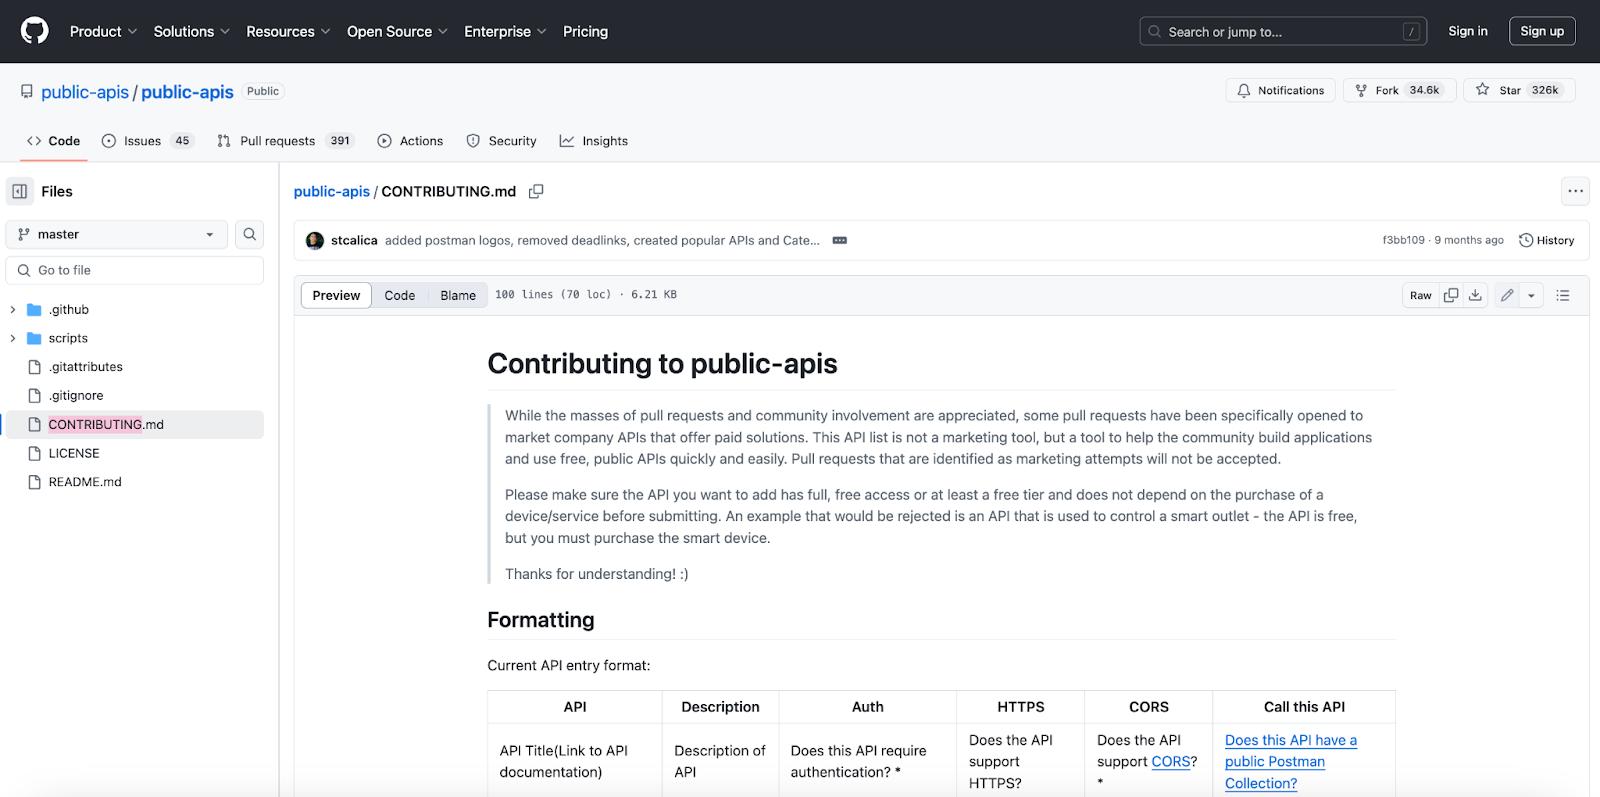This screenshot has height=797, width=1600.
Task: Open the document outline icon
Action: coord(1563,295)
